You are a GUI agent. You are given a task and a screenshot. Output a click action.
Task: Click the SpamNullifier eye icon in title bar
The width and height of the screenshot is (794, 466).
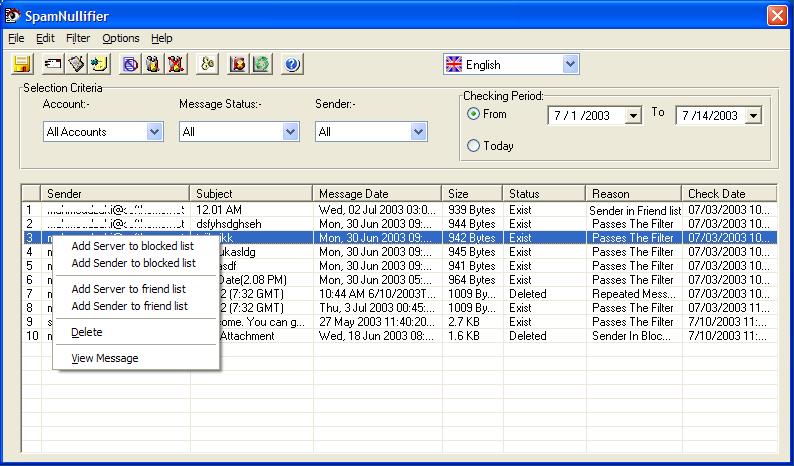(12, 16)
